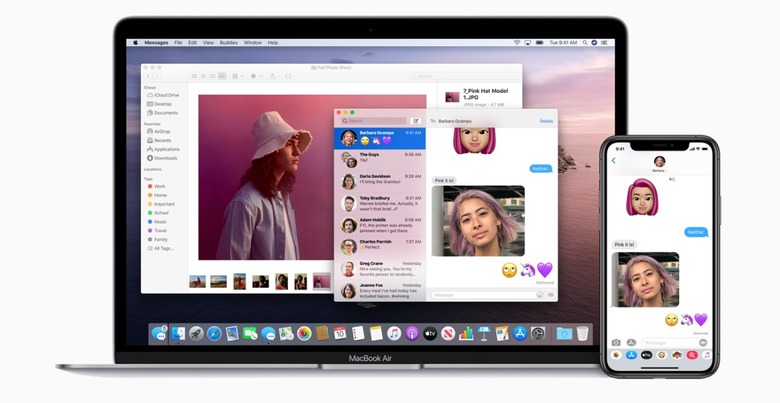Open the Finder action gear dropdown

254,75
